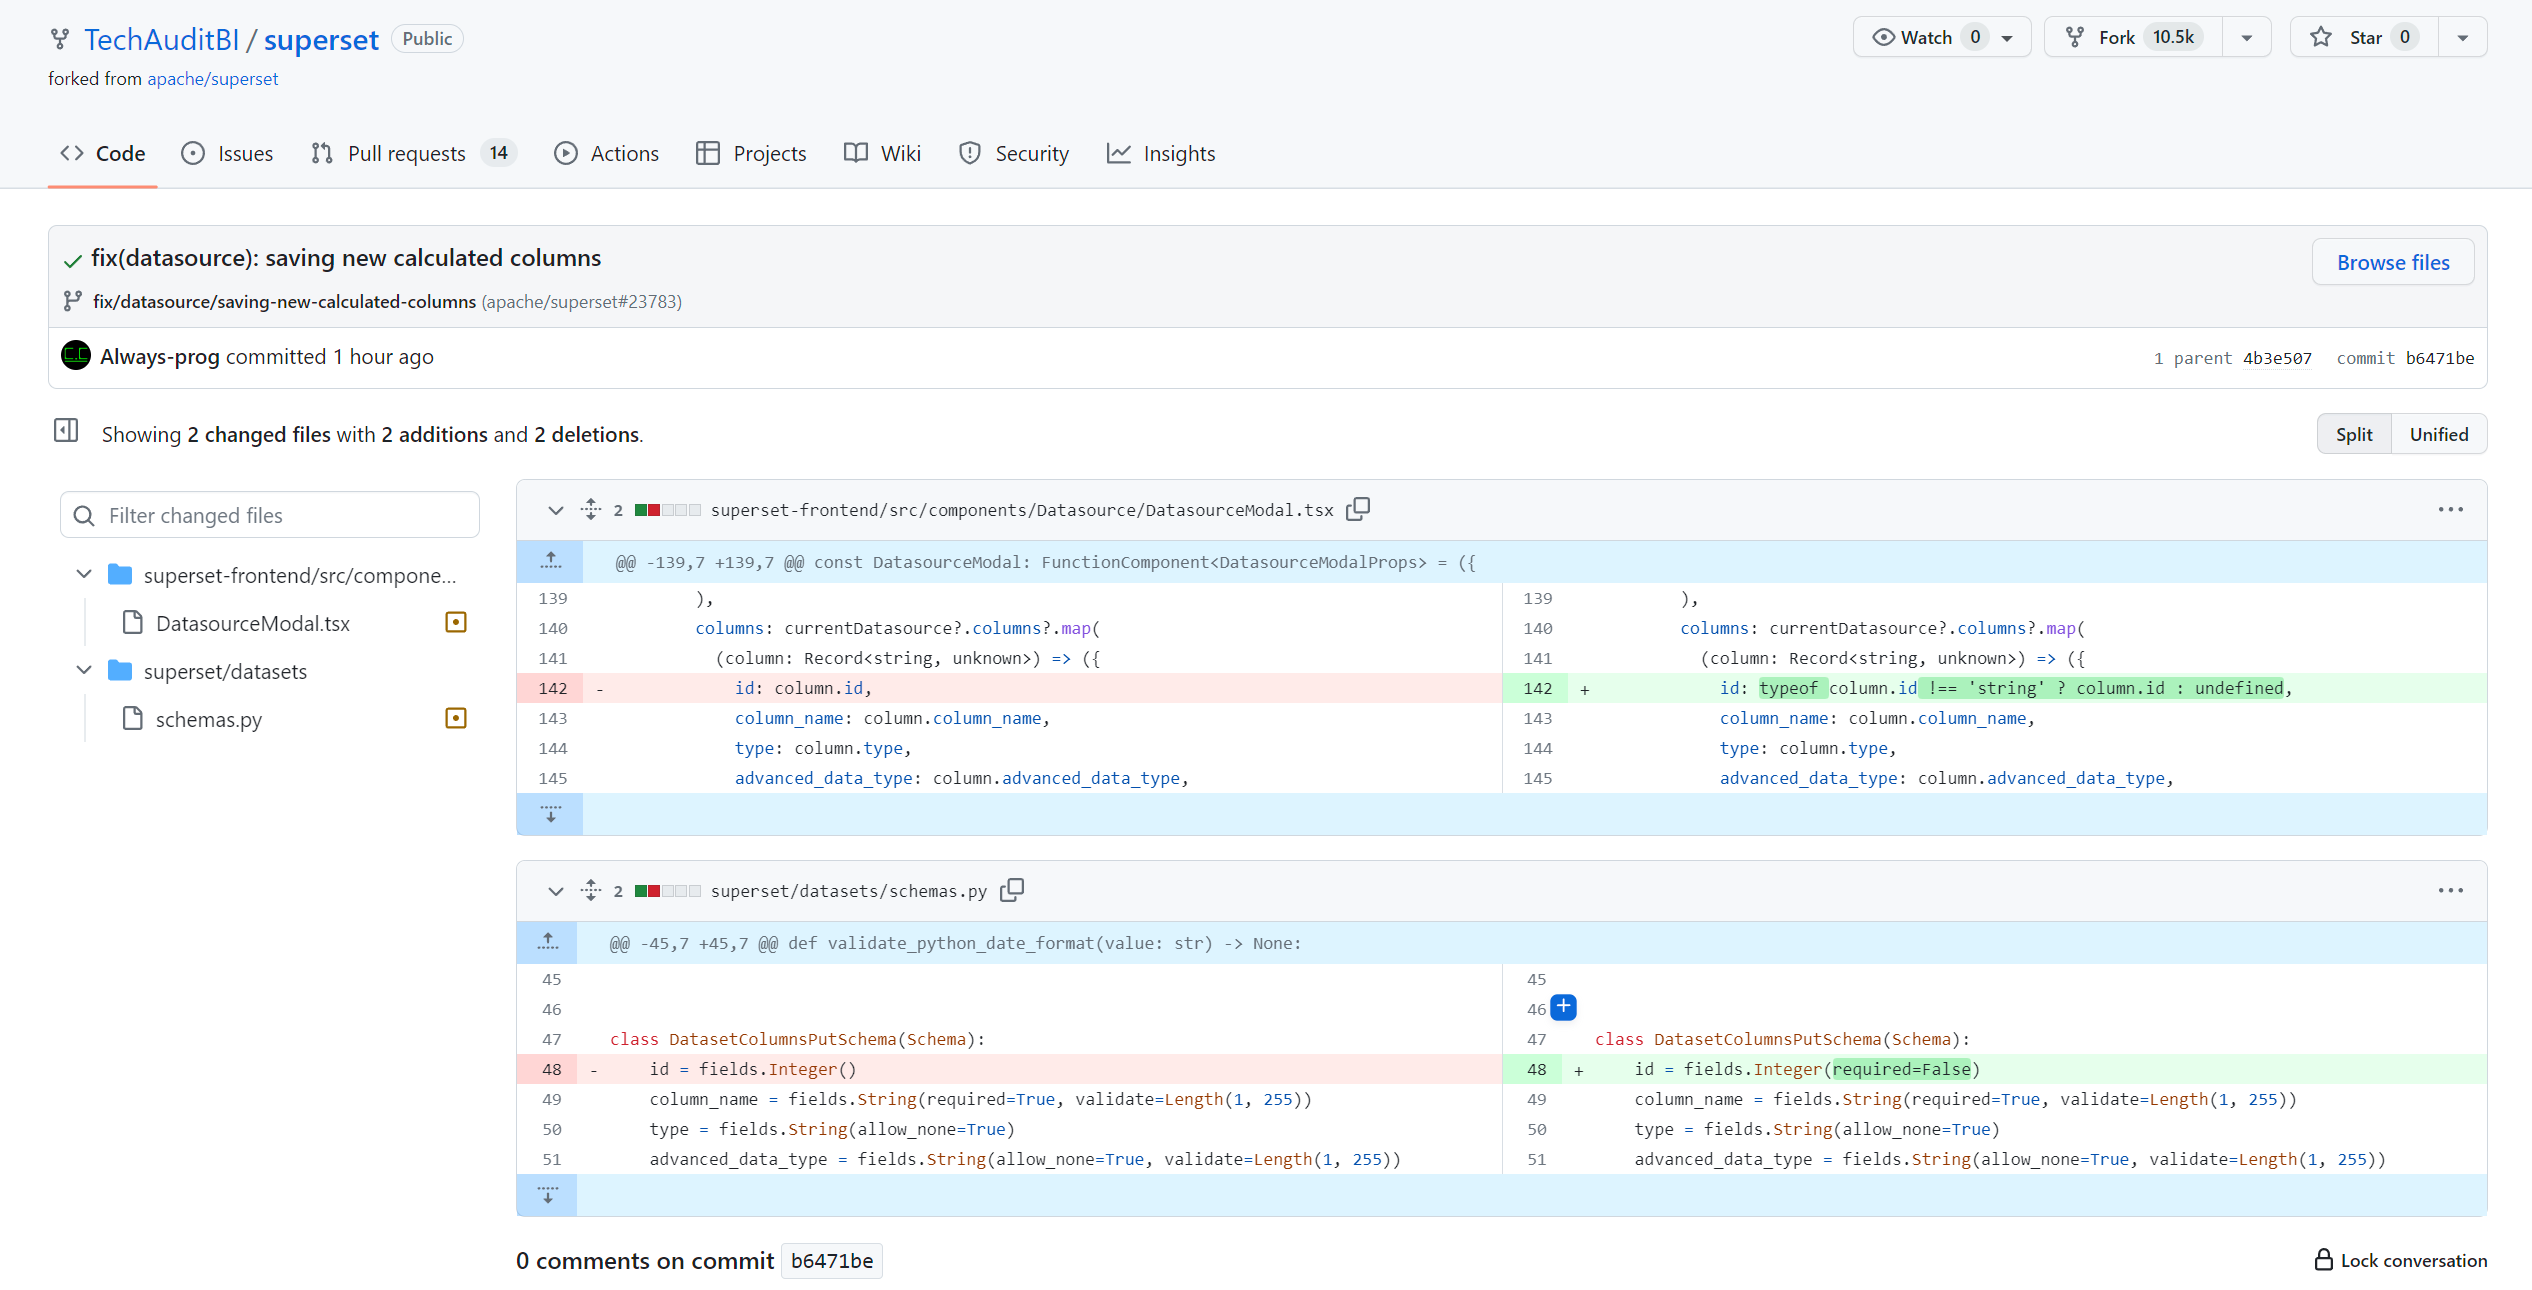
Task: Click the file tree sidebar toggle icon
Action: coord(66,431)
